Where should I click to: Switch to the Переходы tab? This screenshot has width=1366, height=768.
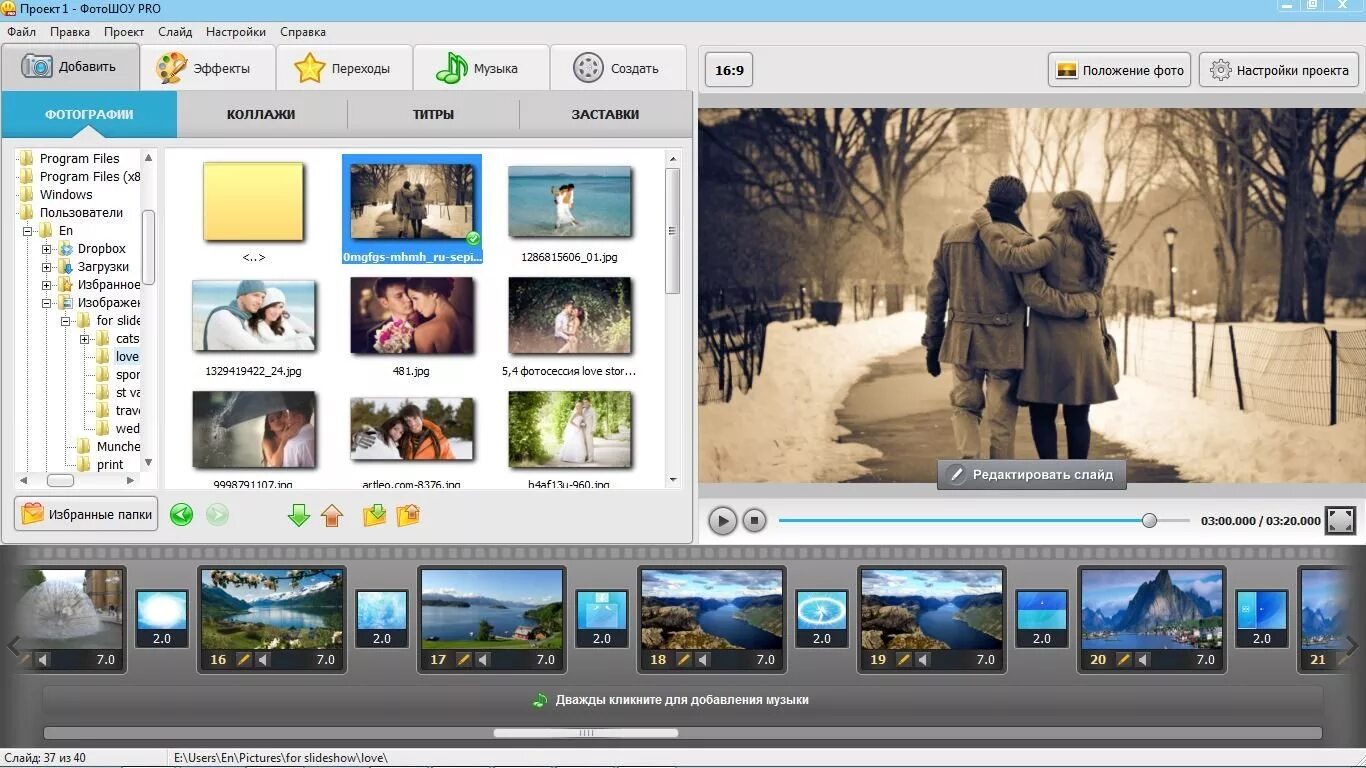pos(344,69)
